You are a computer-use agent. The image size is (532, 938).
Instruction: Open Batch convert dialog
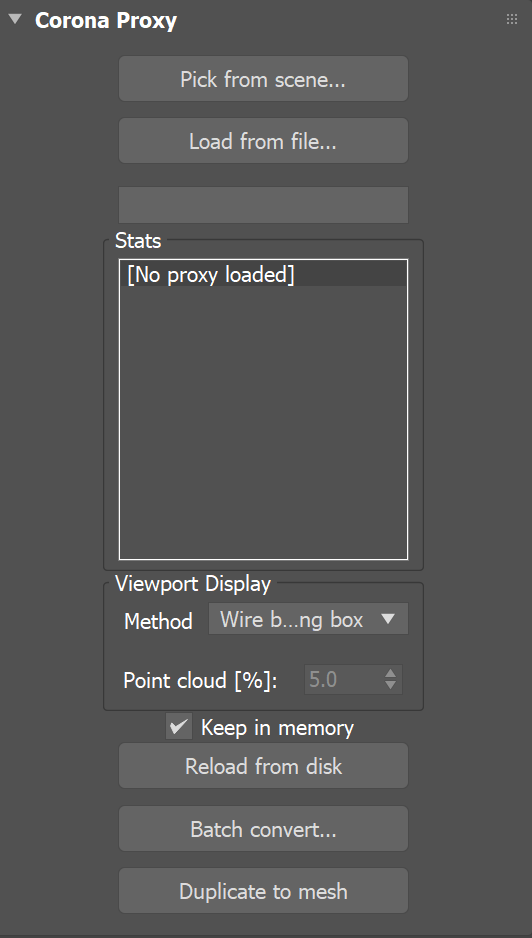click(263, 829)
